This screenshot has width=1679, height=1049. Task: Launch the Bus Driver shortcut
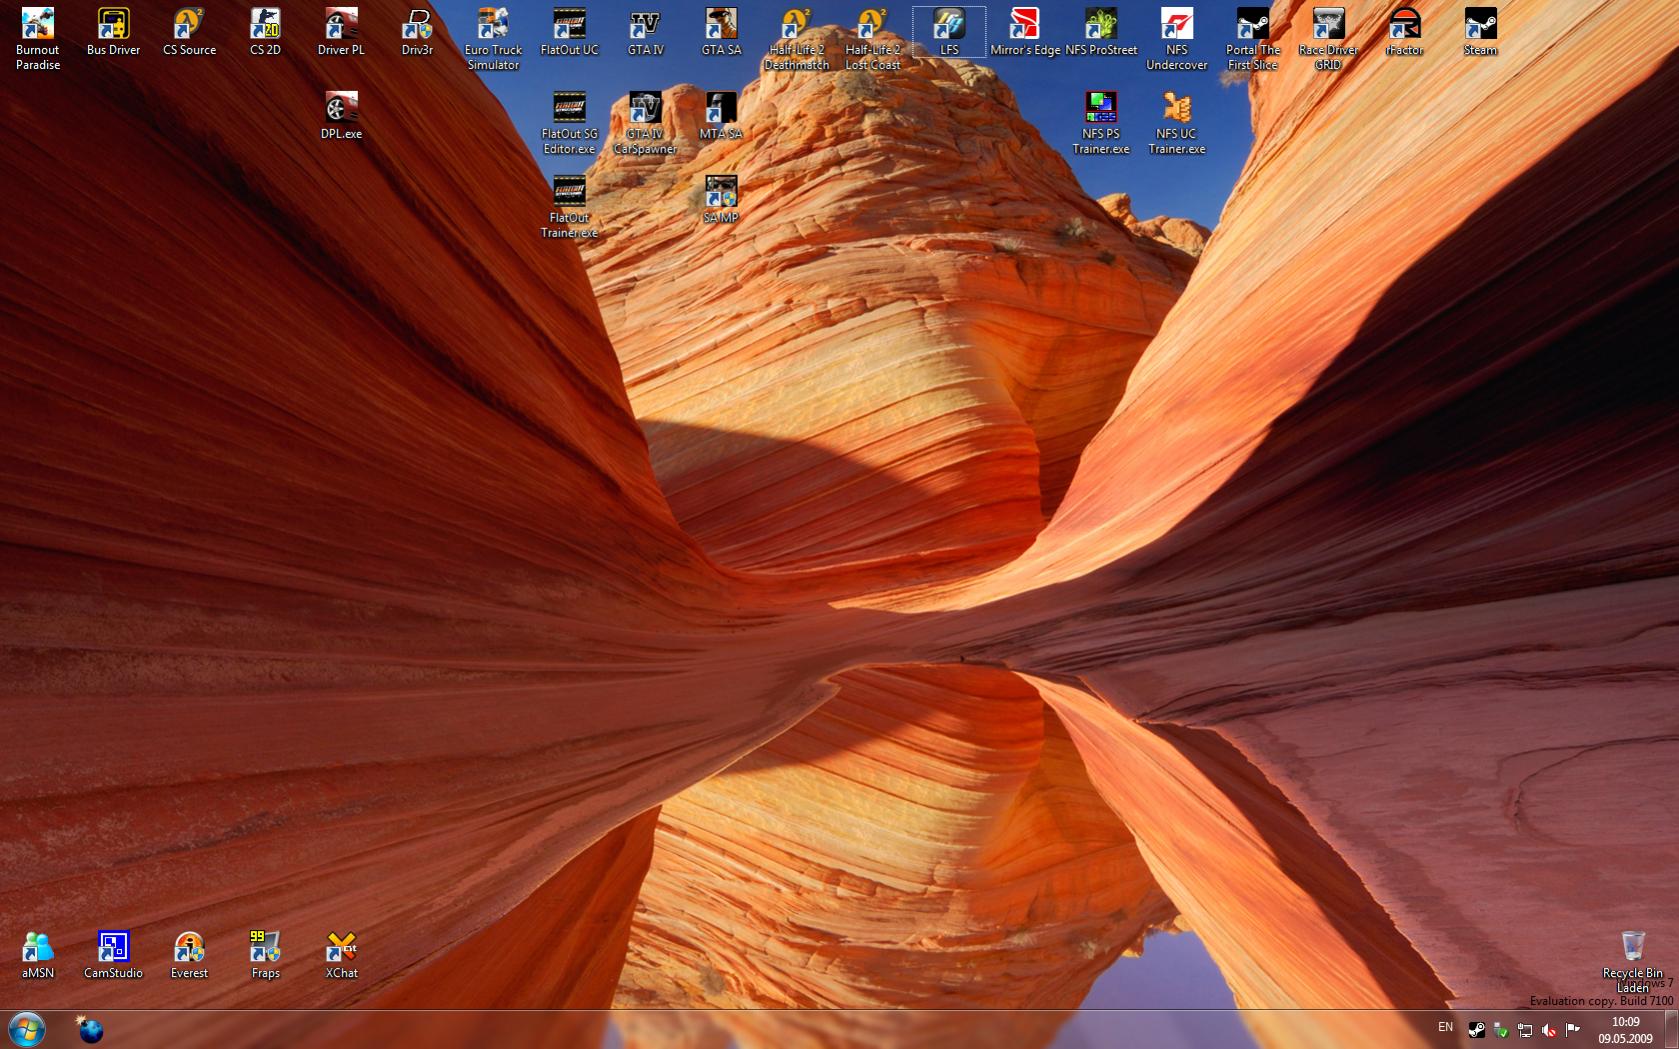click(x=113, y=32)
